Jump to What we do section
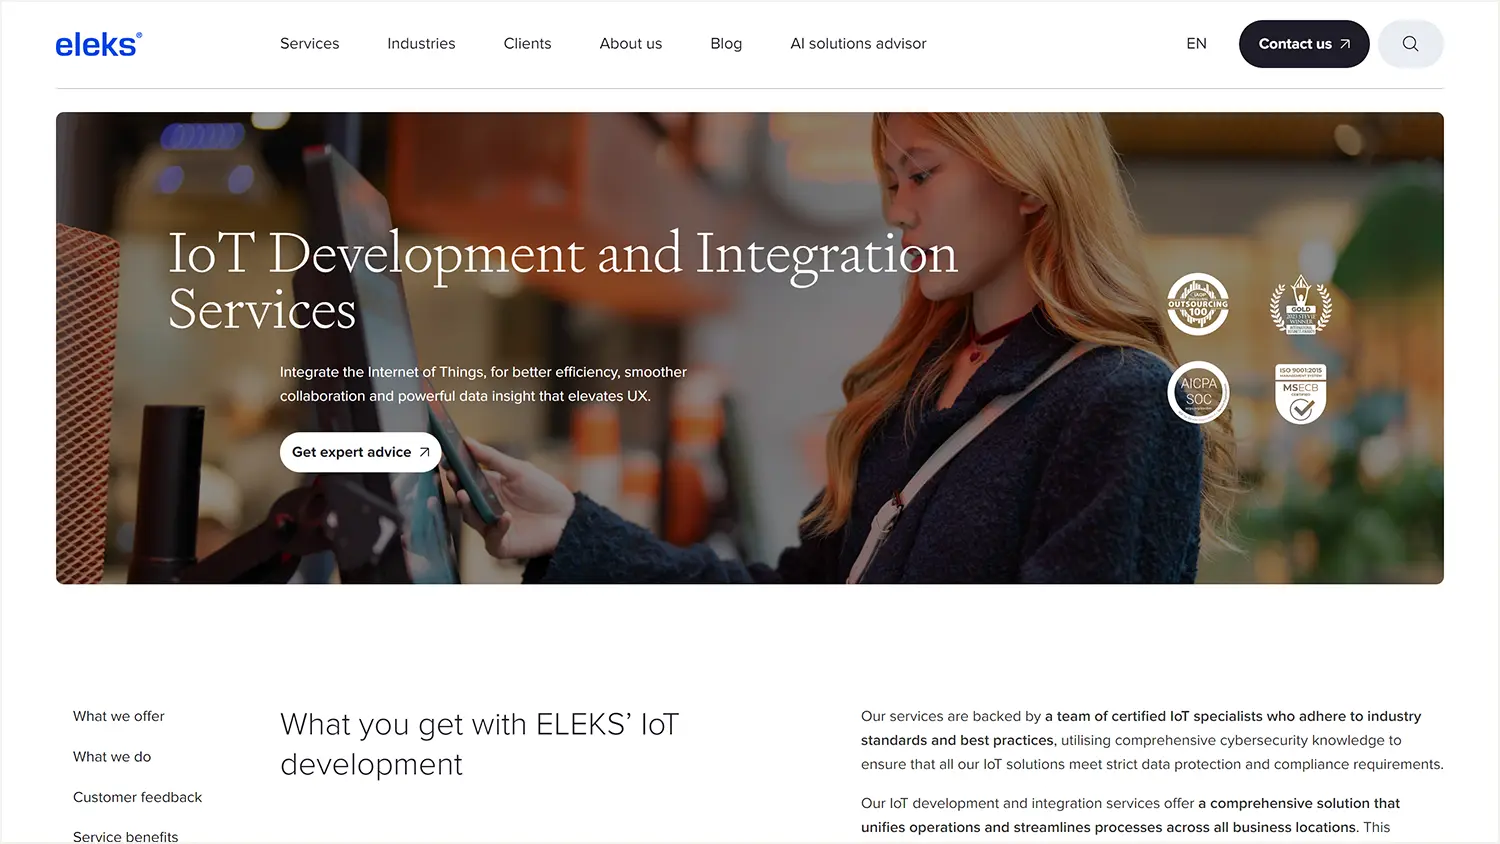 [x=112, y=756]
